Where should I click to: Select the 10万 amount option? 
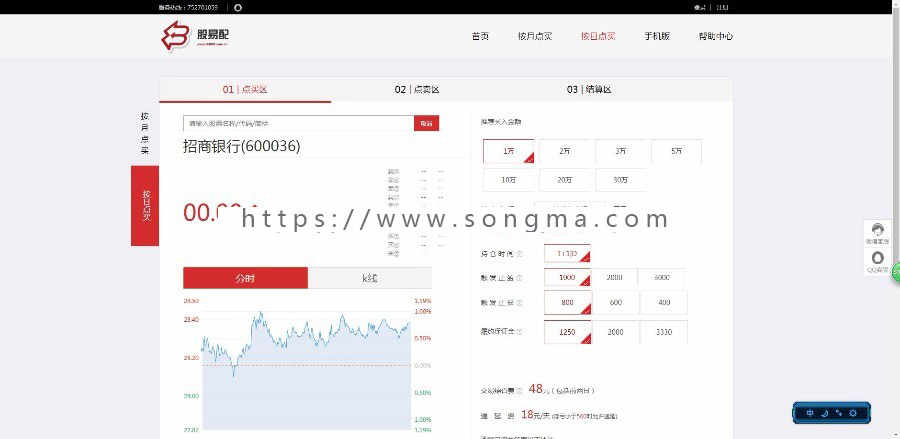click(509, 180)
